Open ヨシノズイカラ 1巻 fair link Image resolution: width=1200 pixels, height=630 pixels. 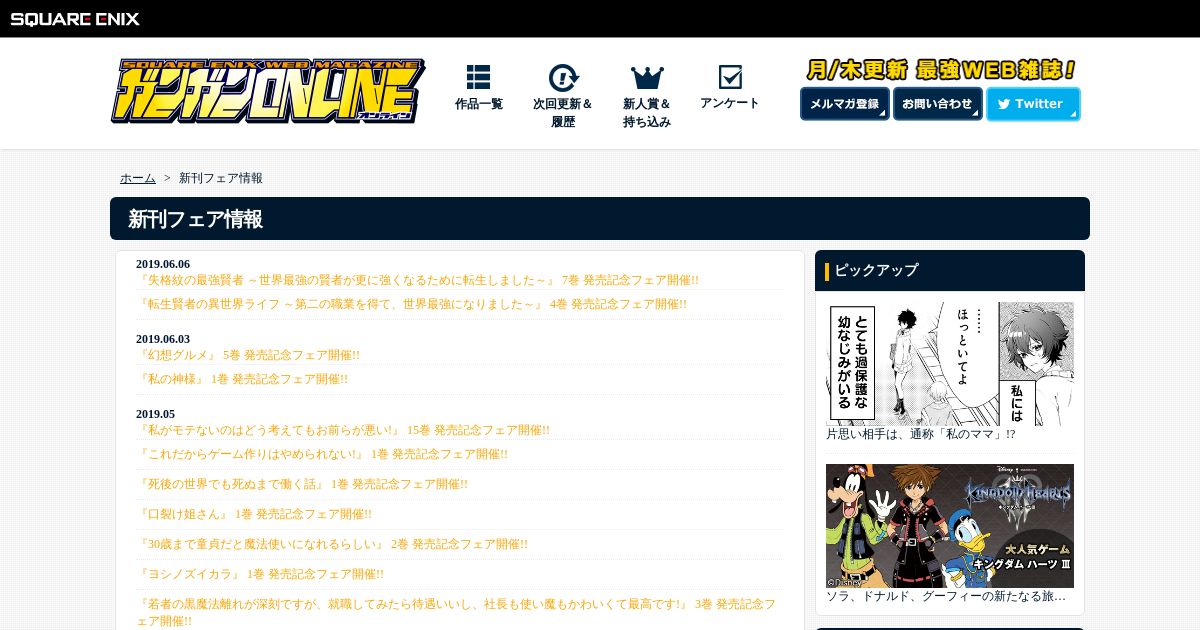click(260, 574)
